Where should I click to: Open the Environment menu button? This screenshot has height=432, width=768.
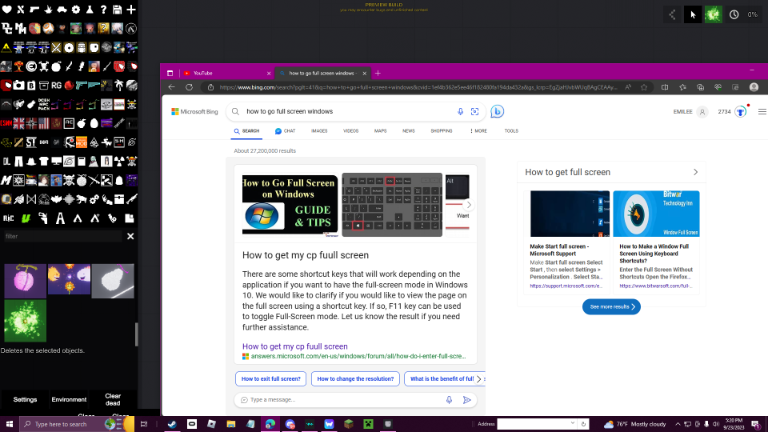(x=69, y=399)
